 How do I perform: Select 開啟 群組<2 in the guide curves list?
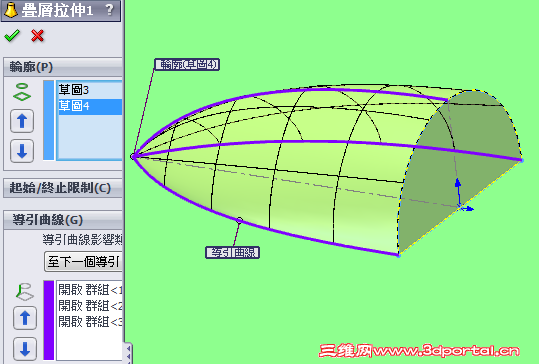pos(90,306)
